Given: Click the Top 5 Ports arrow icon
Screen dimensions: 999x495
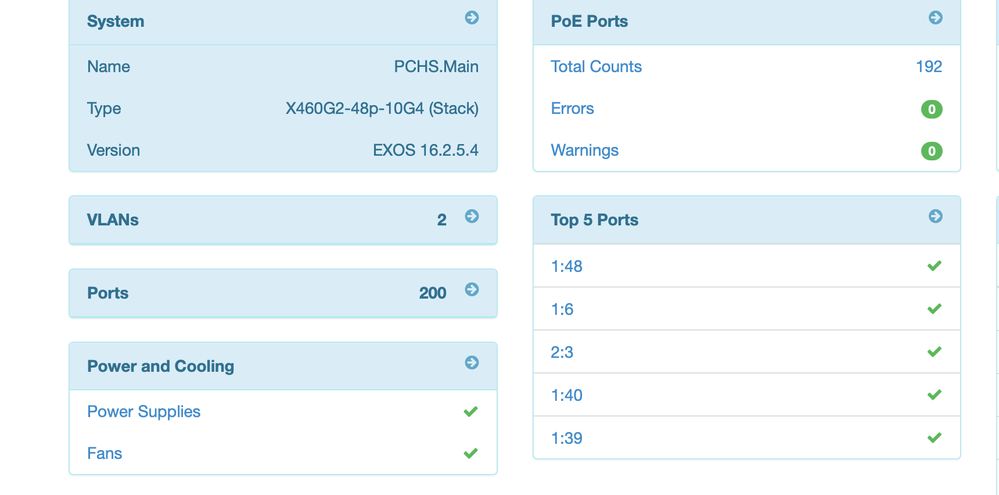Looking at the screenshot, I should [x=935, y=217].
